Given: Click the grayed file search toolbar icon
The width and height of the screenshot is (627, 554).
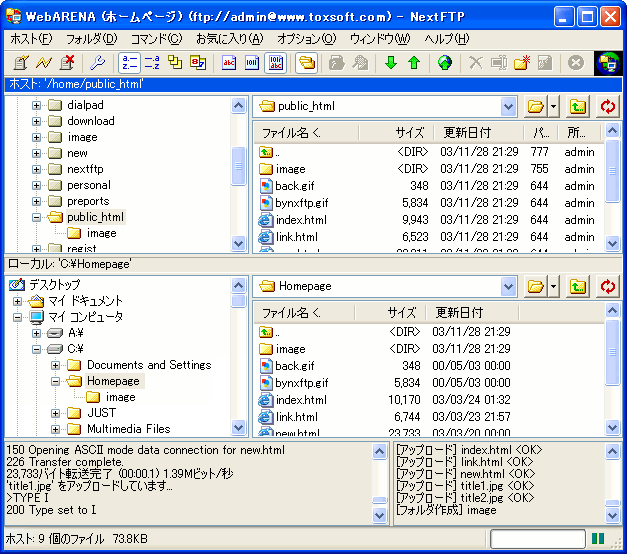Looking at the screenshot, I should (x=360, y=63).
